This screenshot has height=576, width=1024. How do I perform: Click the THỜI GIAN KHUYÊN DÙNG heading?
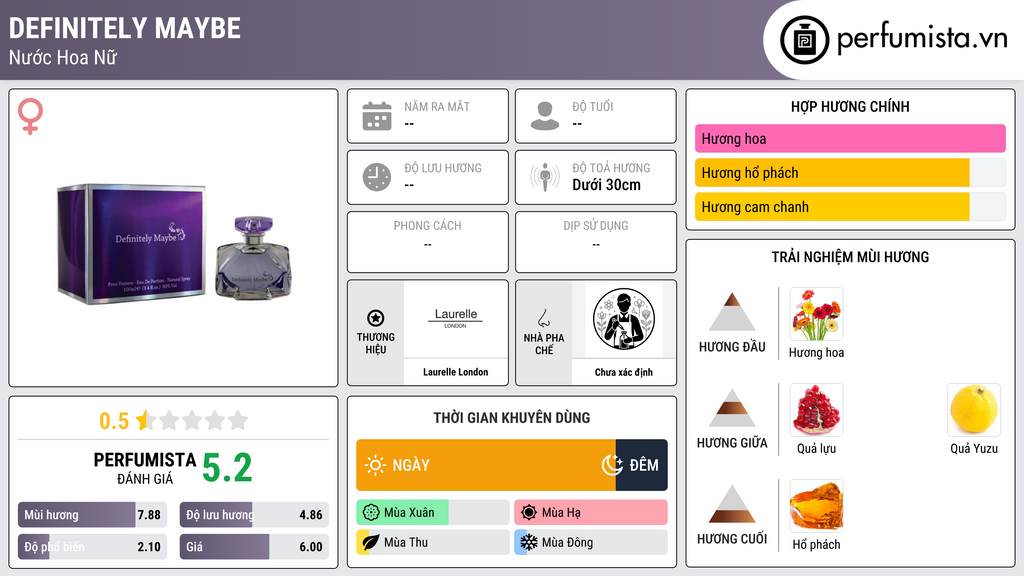511,418
